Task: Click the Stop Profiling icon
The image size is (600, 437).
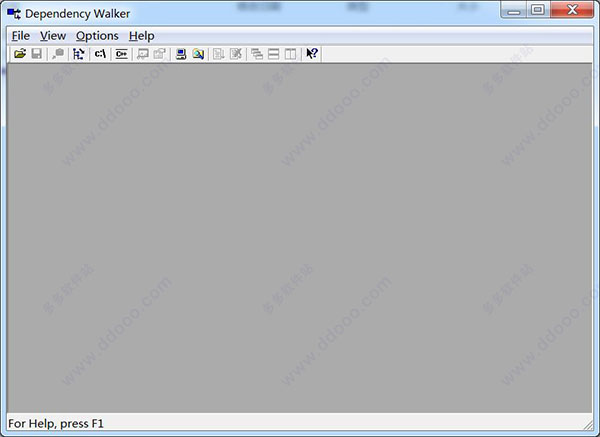Action: click(x=236, y=54)
